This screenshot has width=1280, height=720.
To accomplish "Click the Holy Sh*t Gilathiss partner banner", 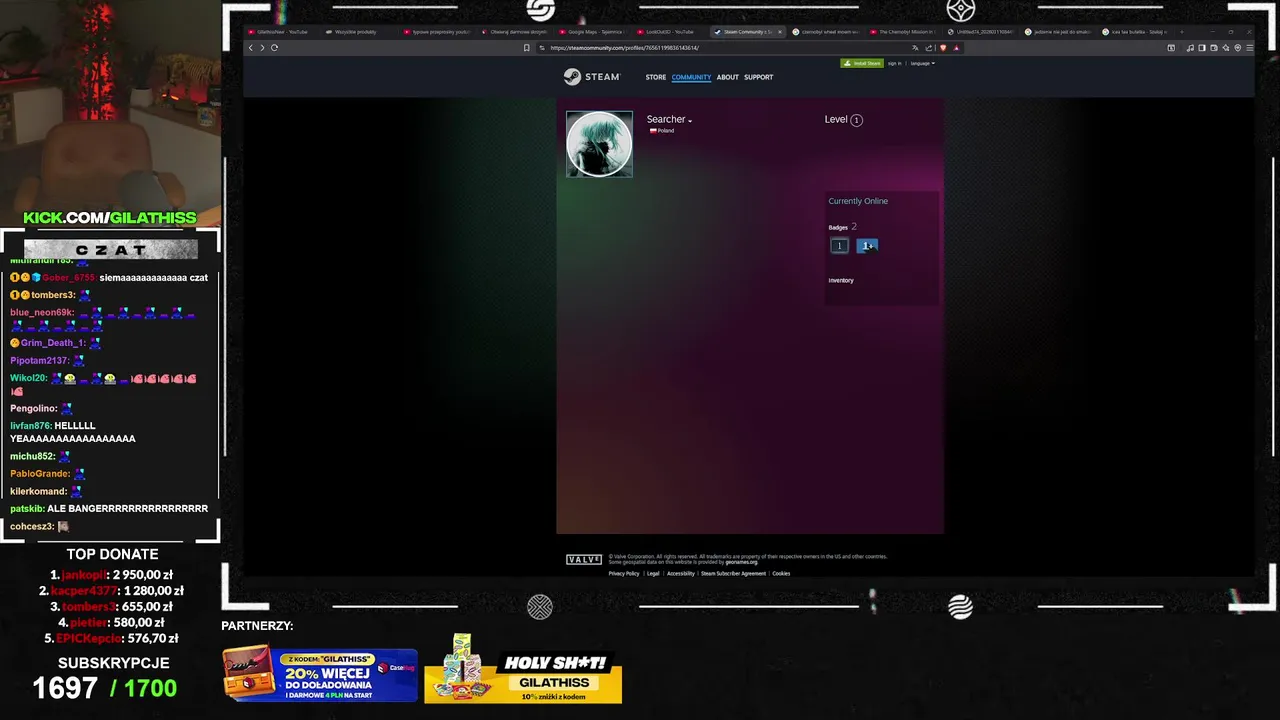I will click(523, 670).
